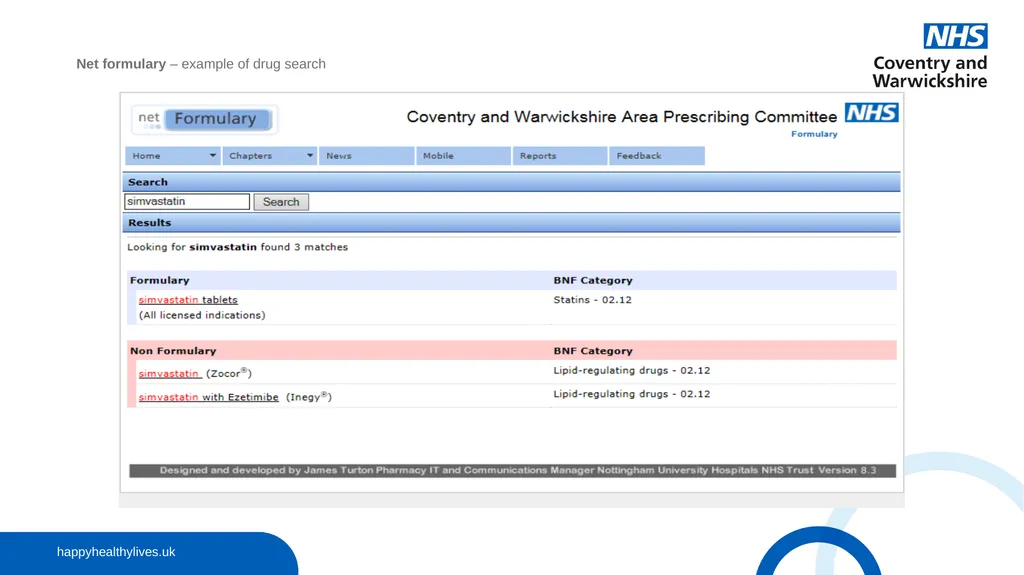Open the Feedback menu item

click(x=656, y=156)
